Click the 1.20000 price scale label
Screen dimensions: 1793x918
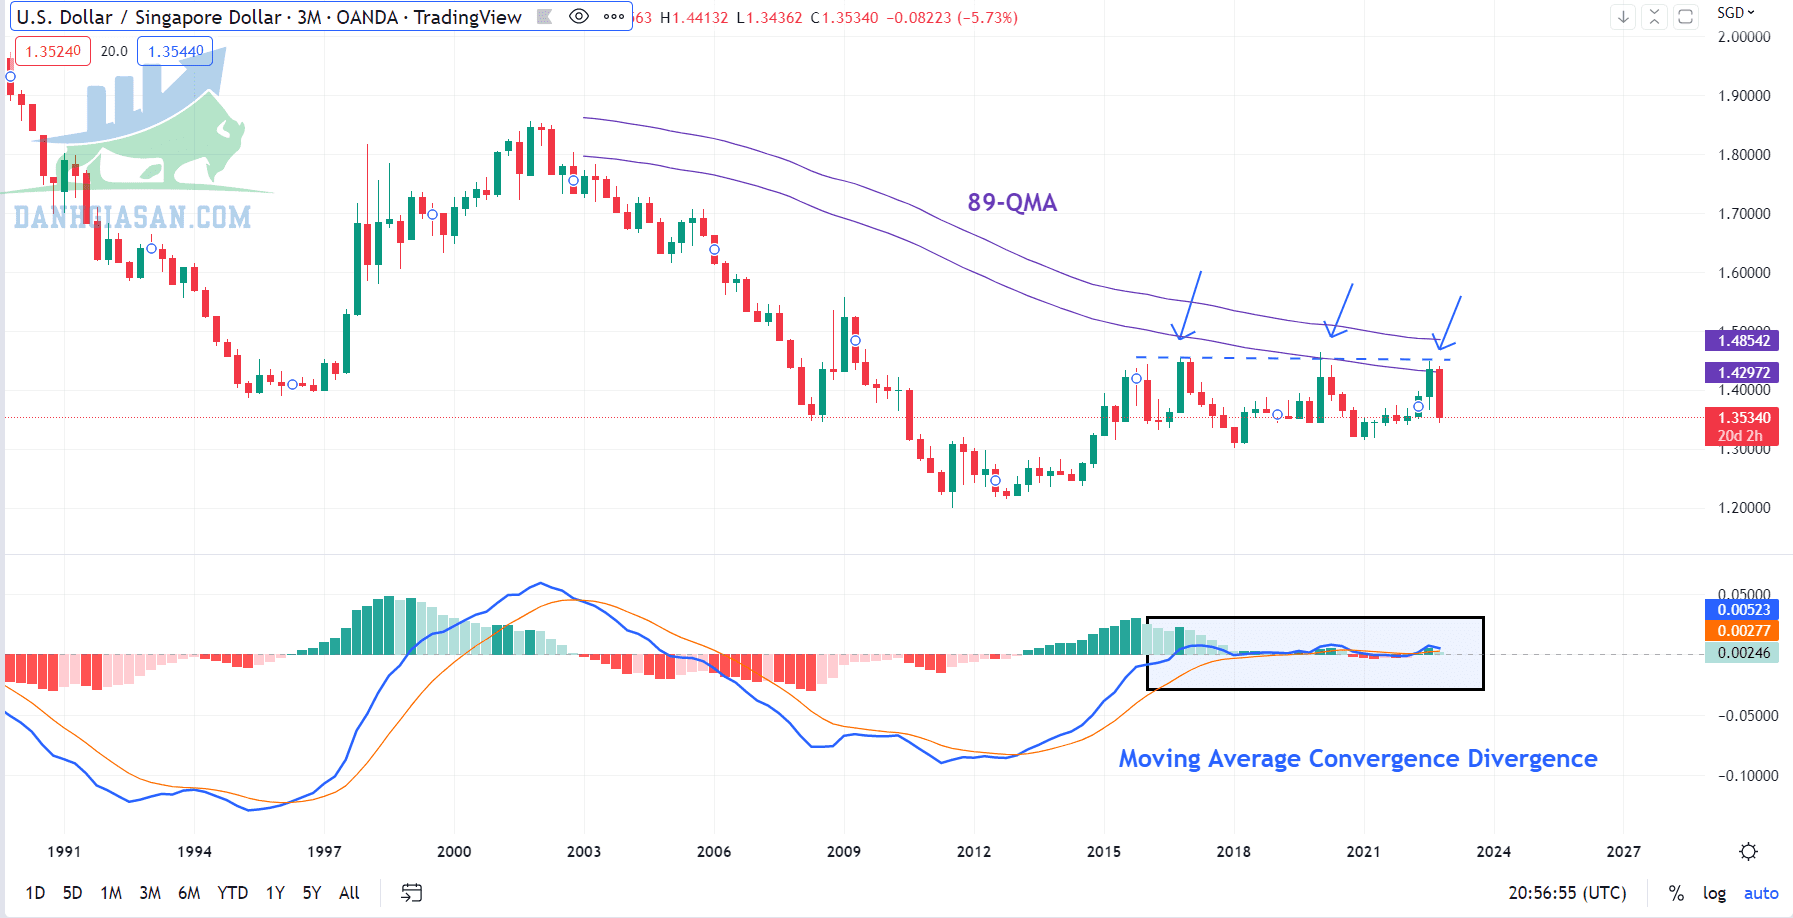pyautogui.click(x=1744, y=508)
